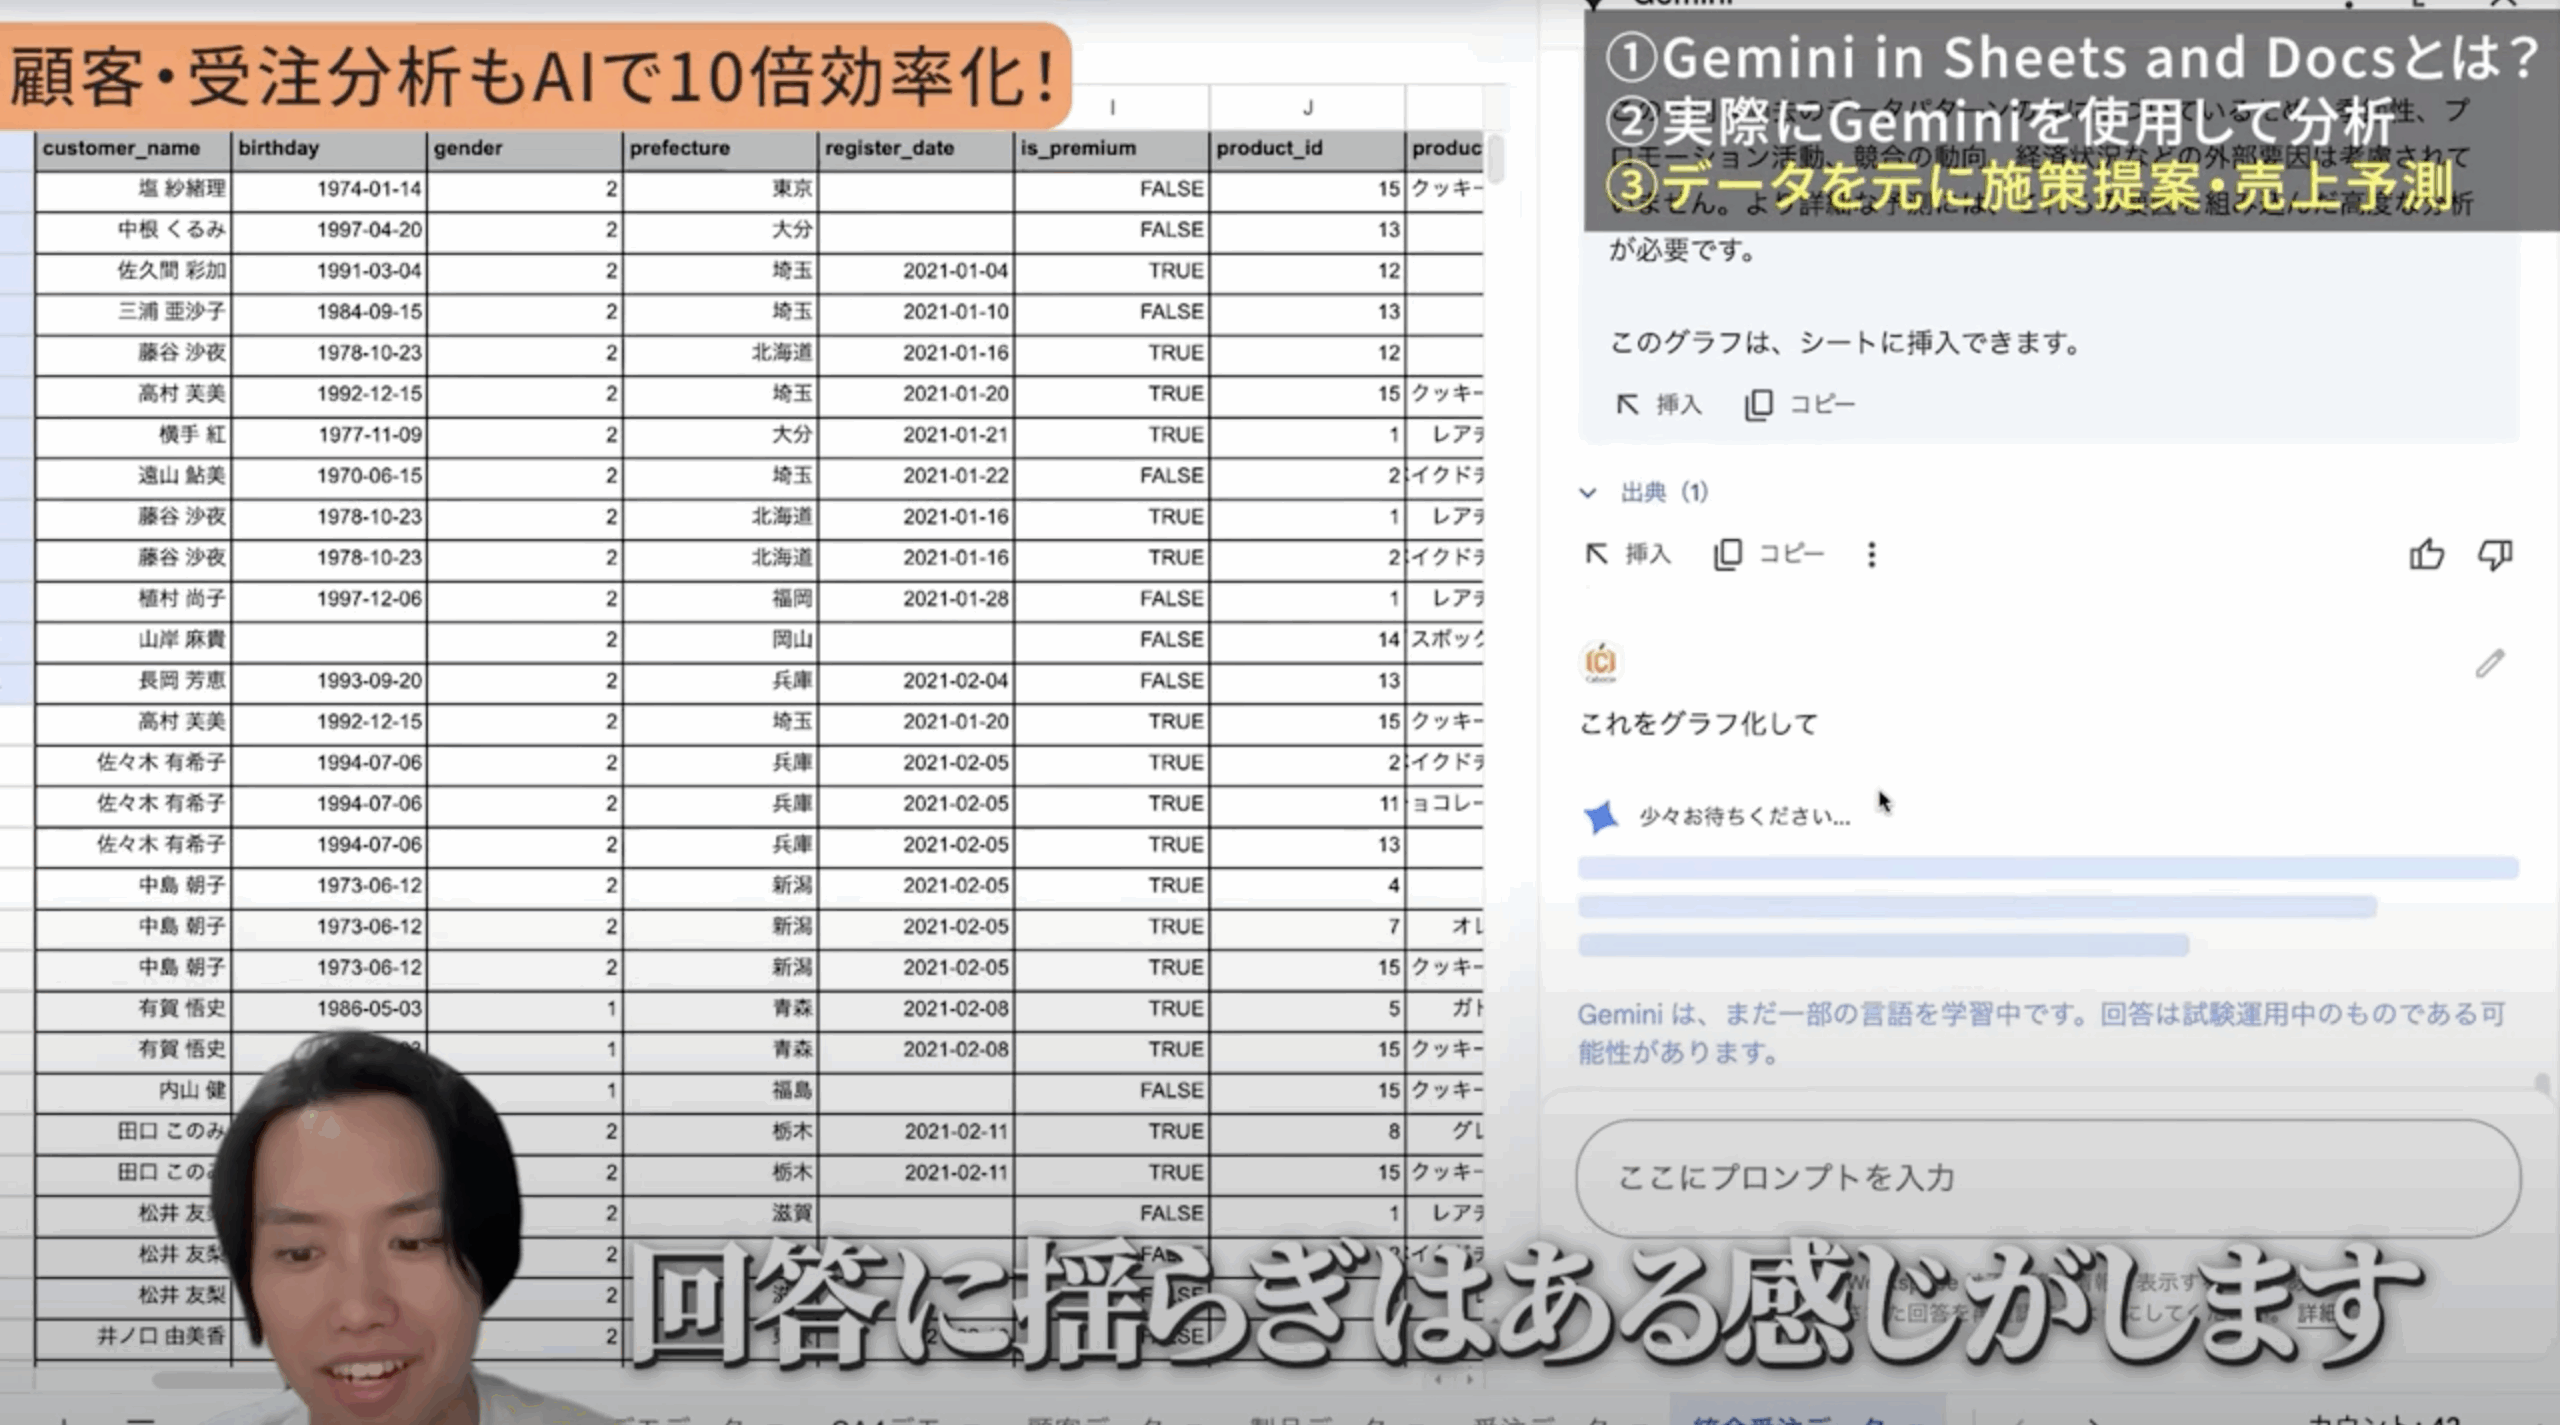The height and width of the screenshot is (1425, 2560).
Task: Click the insert icon below the graph message
Action: point(1628,404)
